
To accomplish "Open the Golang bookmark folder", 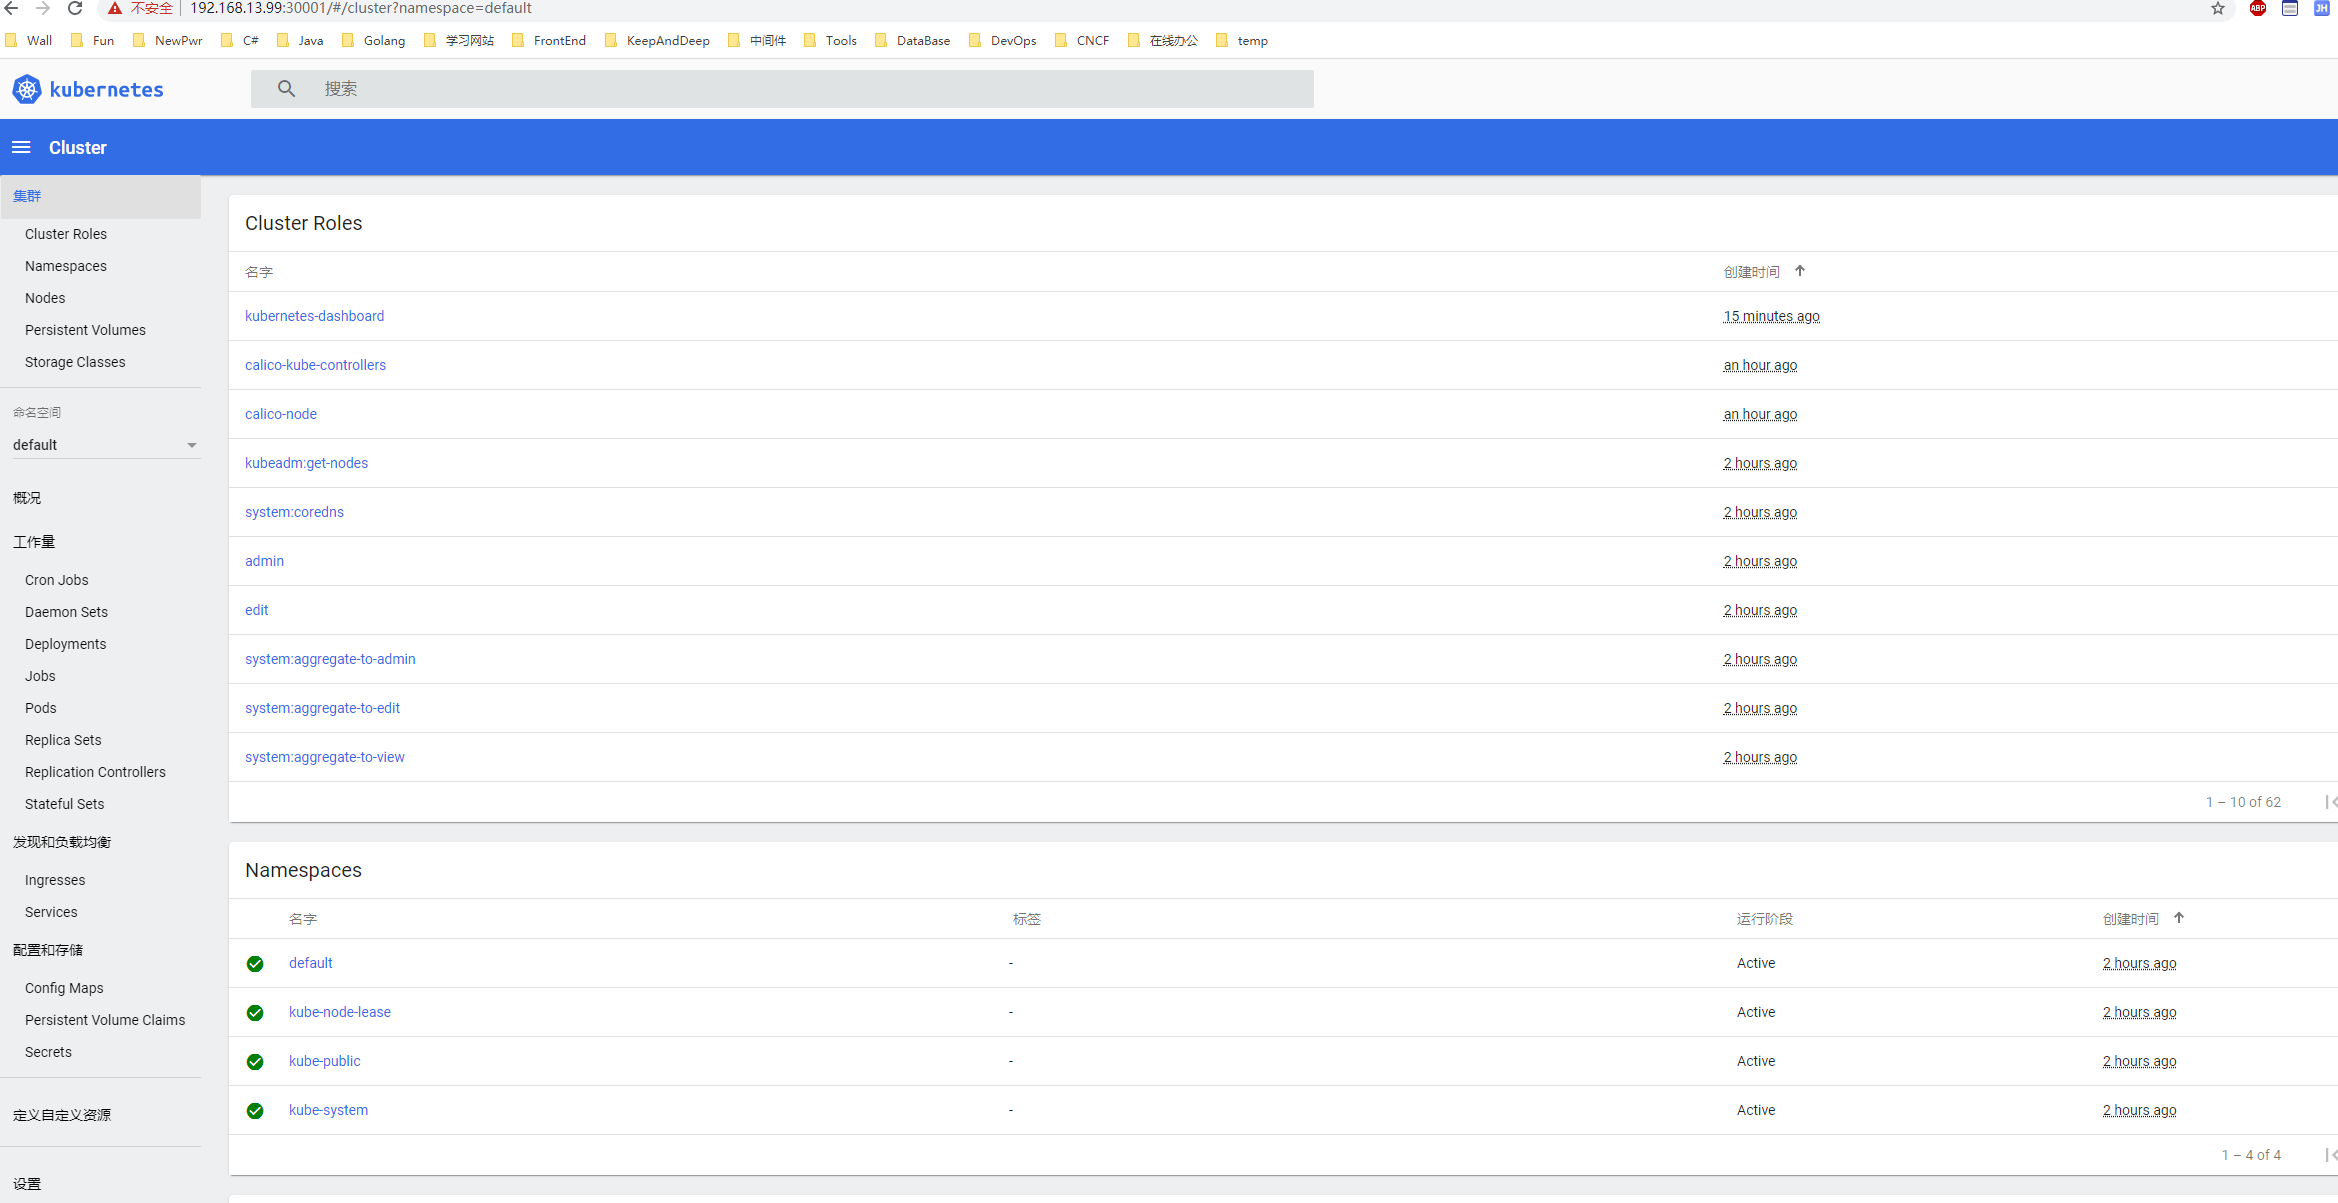I will point(374,41).
